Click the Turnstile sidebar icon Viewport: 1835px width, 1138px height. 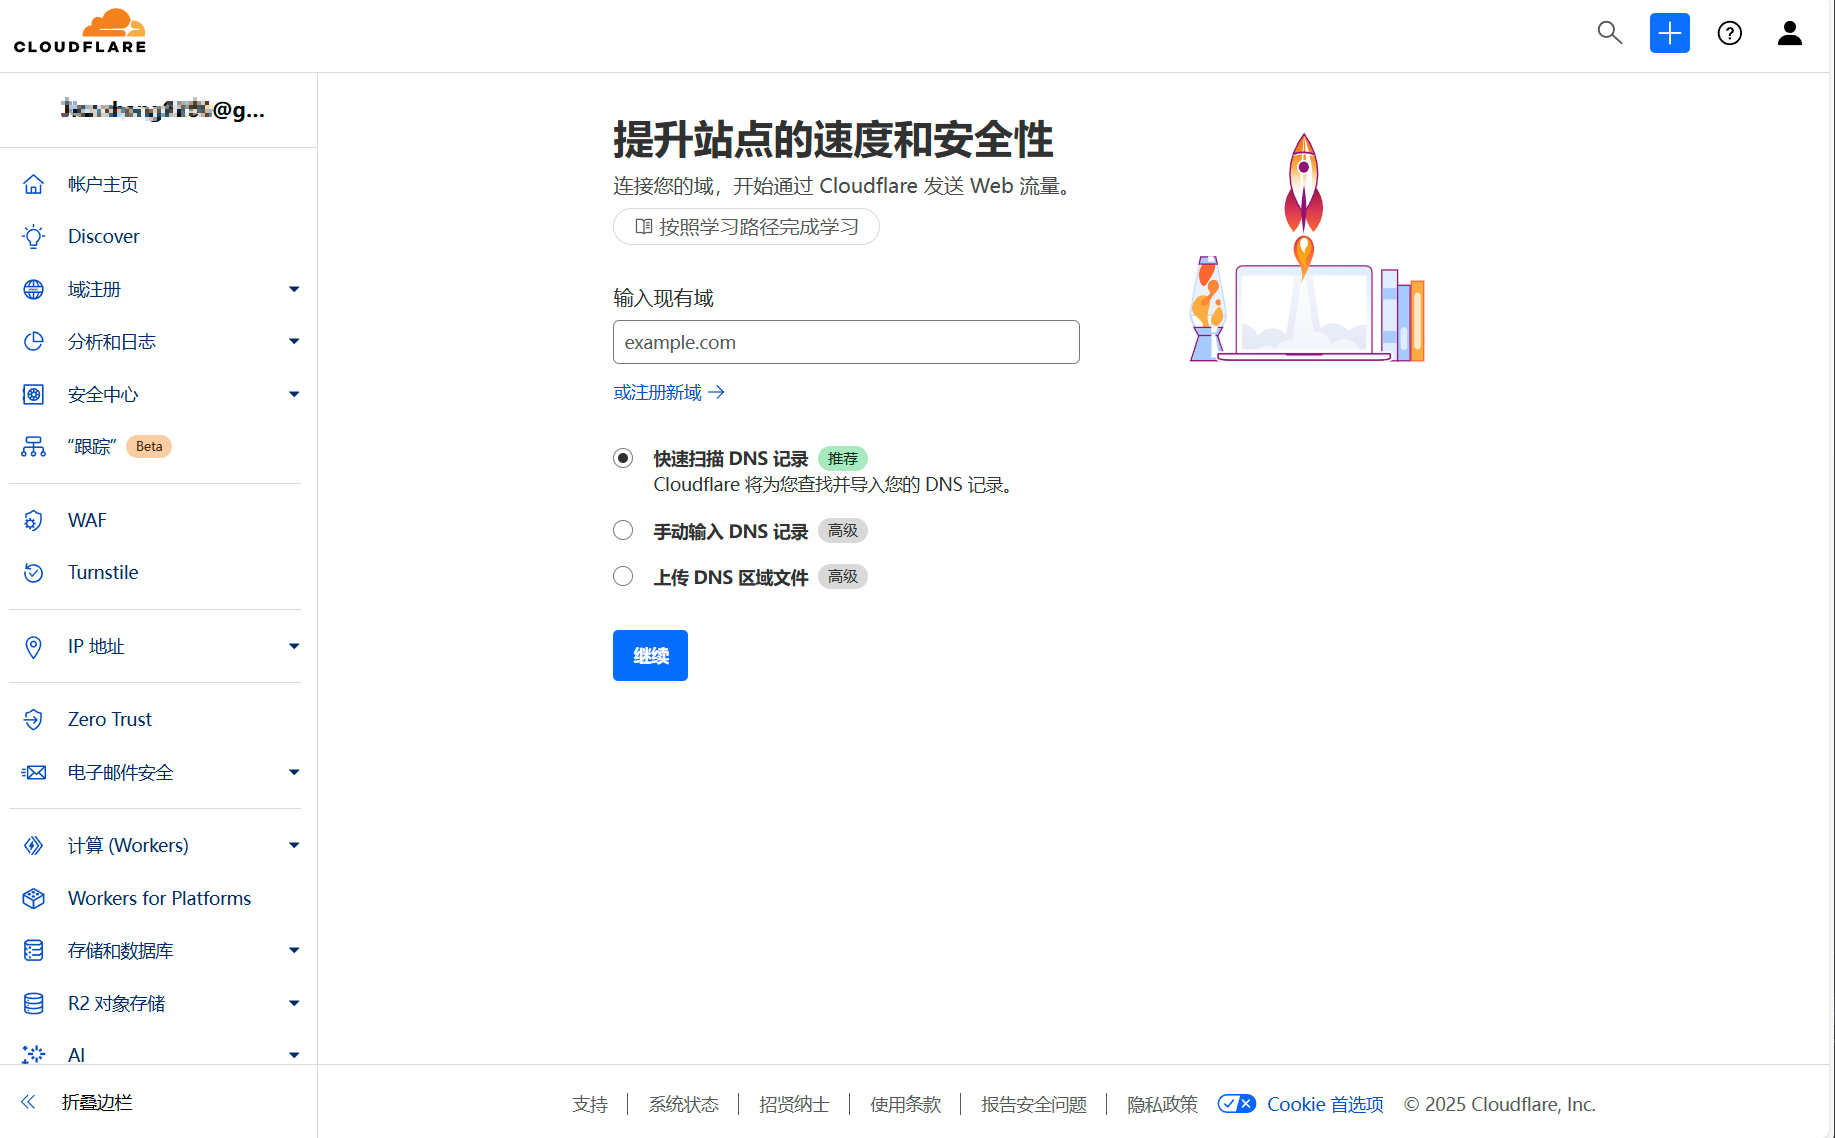coord(34,573)
